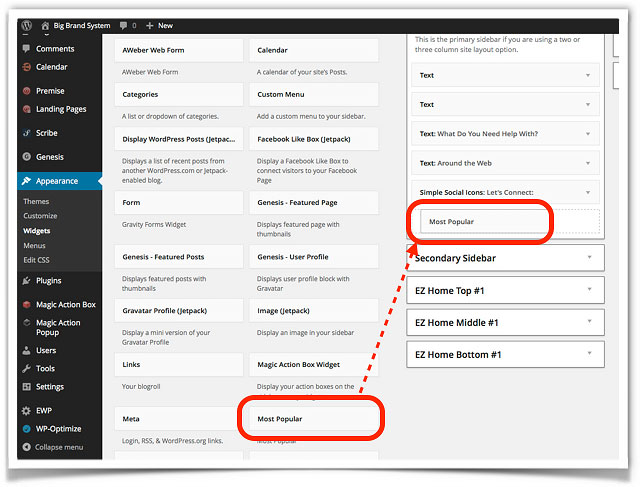The image size is (640, 487).
Task: Click the plus icon next to New
Action: coord(149,26)
